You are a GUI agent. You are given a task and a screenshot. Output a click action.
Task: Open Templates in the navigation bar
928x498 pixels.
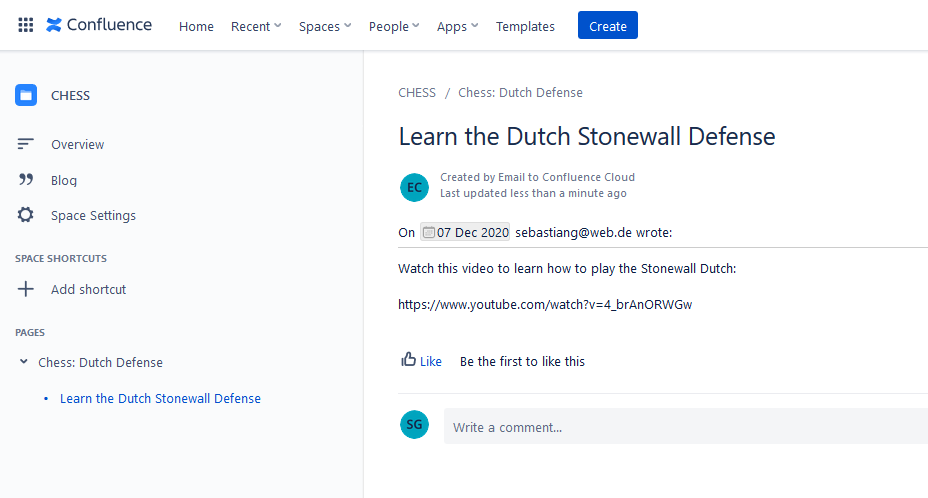point(525,26)
